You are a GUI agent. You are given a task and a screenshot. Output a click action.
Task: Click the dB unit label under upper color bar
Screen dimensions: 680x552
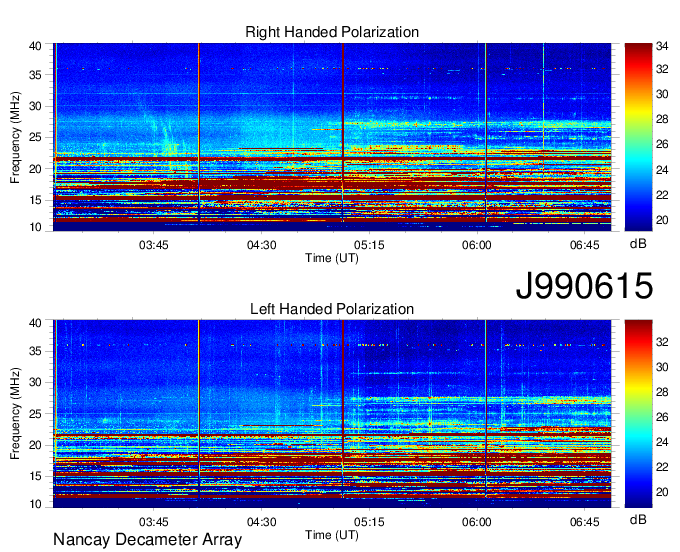[x=638, y=244]
